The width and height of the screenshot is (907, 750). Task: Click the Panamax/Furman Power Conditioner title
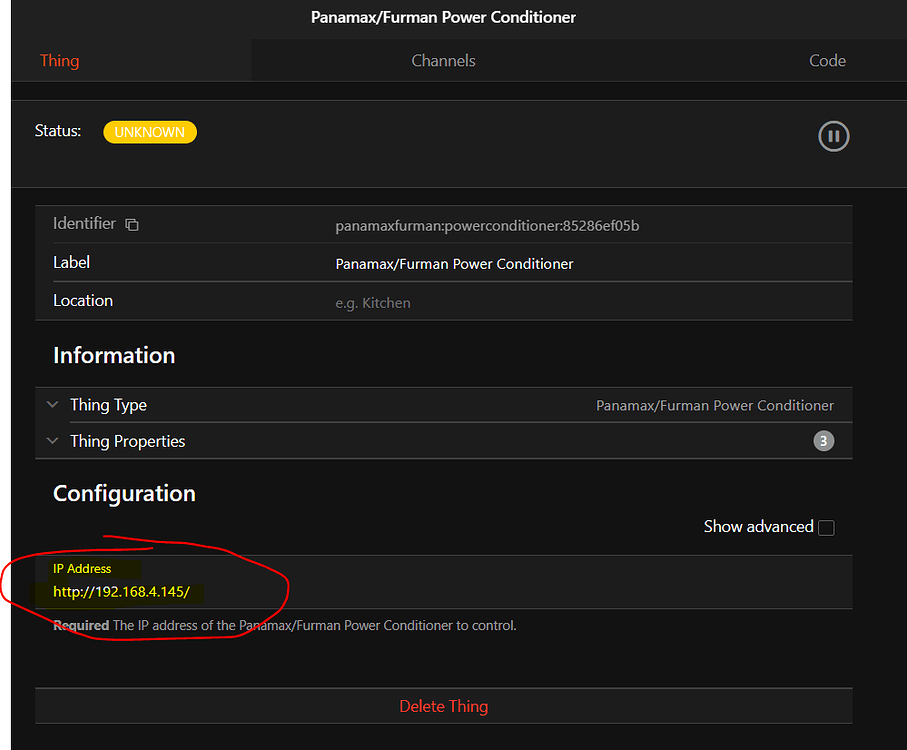443,17
